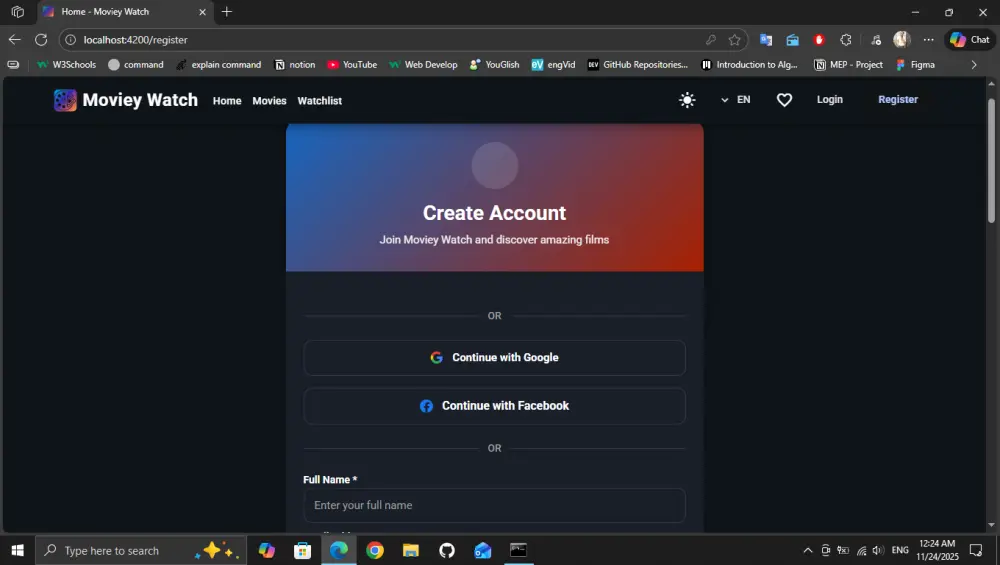Open the browser profile avatar
The image size is (1000, 565).
pyautogui.click(x=901, y=40)
